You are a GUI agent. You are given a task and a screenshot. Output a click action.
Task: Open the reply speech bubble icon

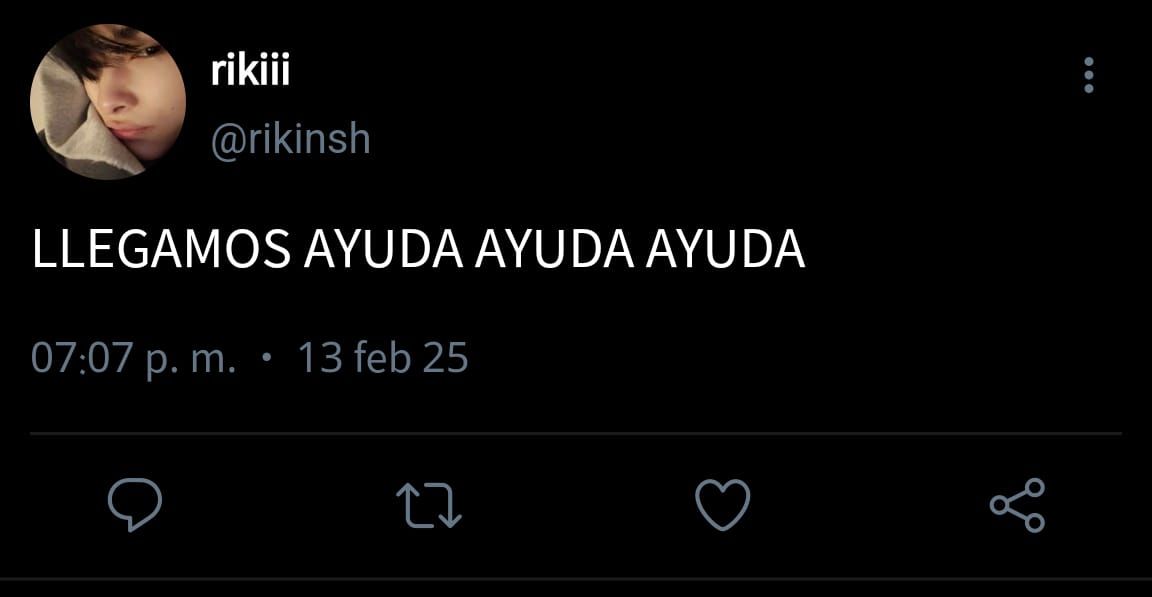tap(134, 504)
